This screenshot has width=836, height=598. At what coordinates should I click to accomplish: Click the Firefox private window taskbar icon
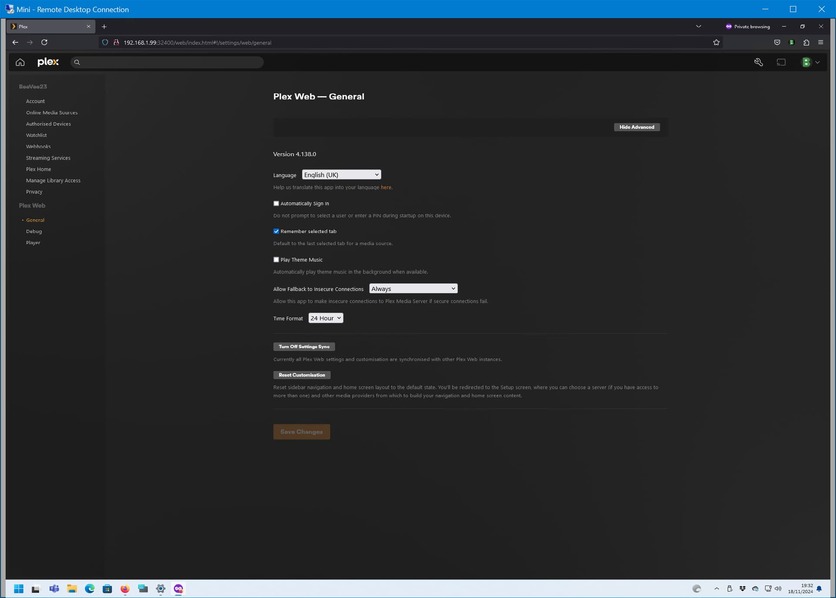[178, 589]
